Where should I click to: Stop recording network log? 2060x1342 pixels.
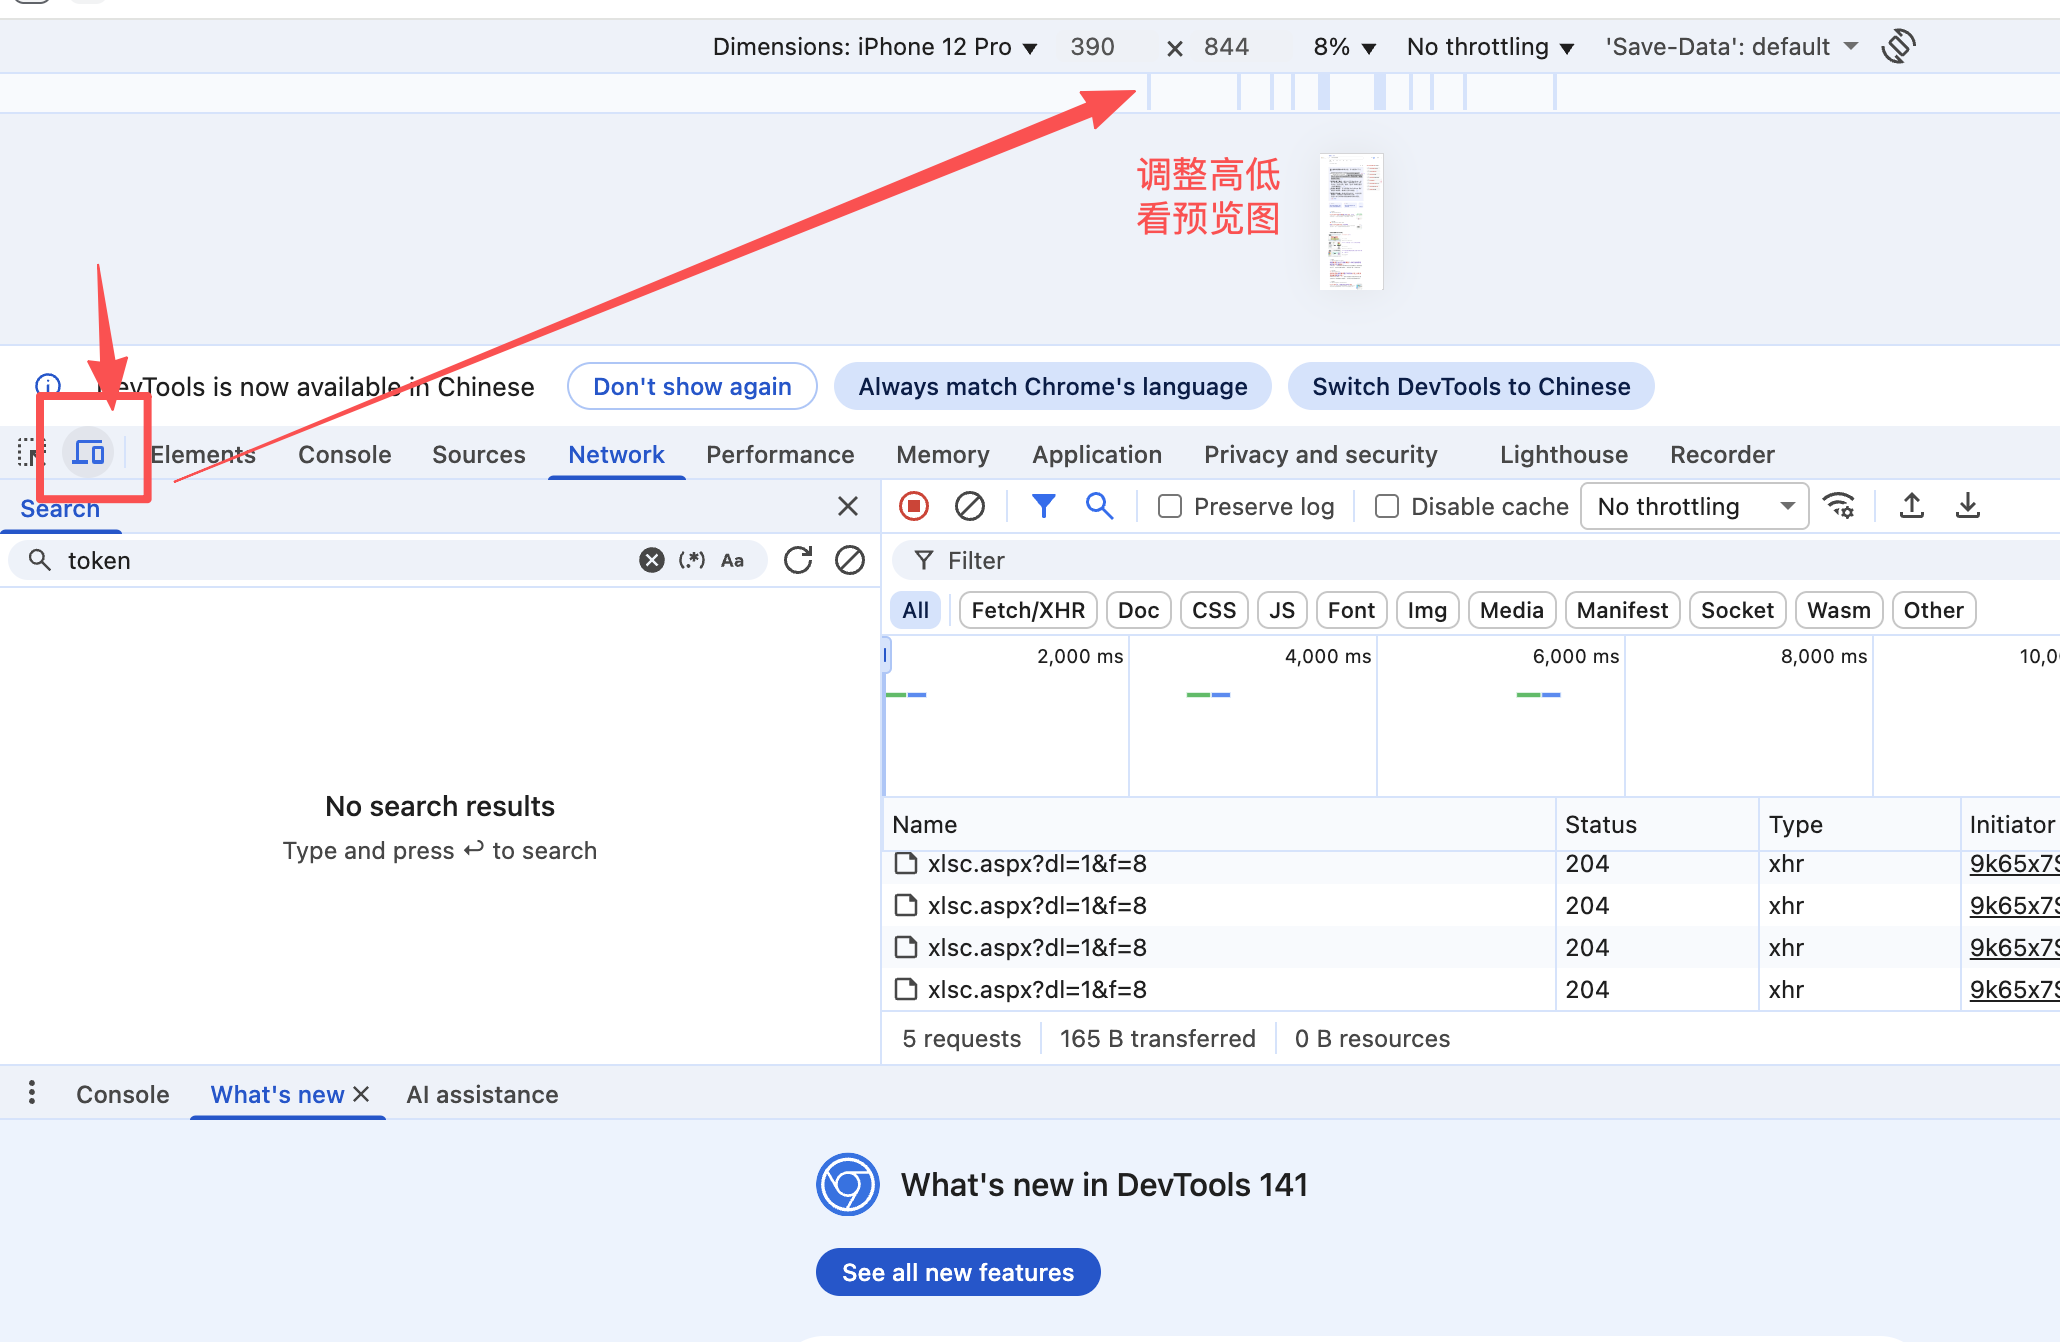913,506
